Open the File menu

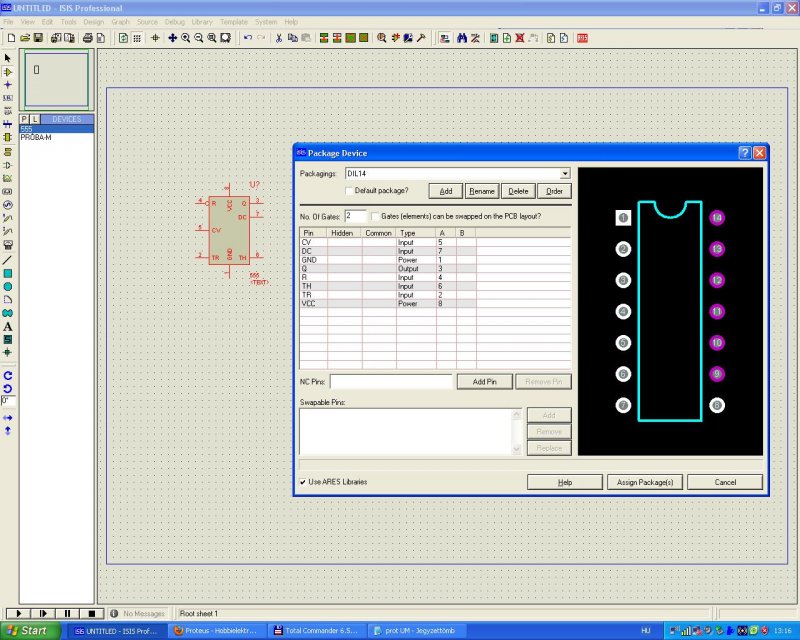[8, 22]
